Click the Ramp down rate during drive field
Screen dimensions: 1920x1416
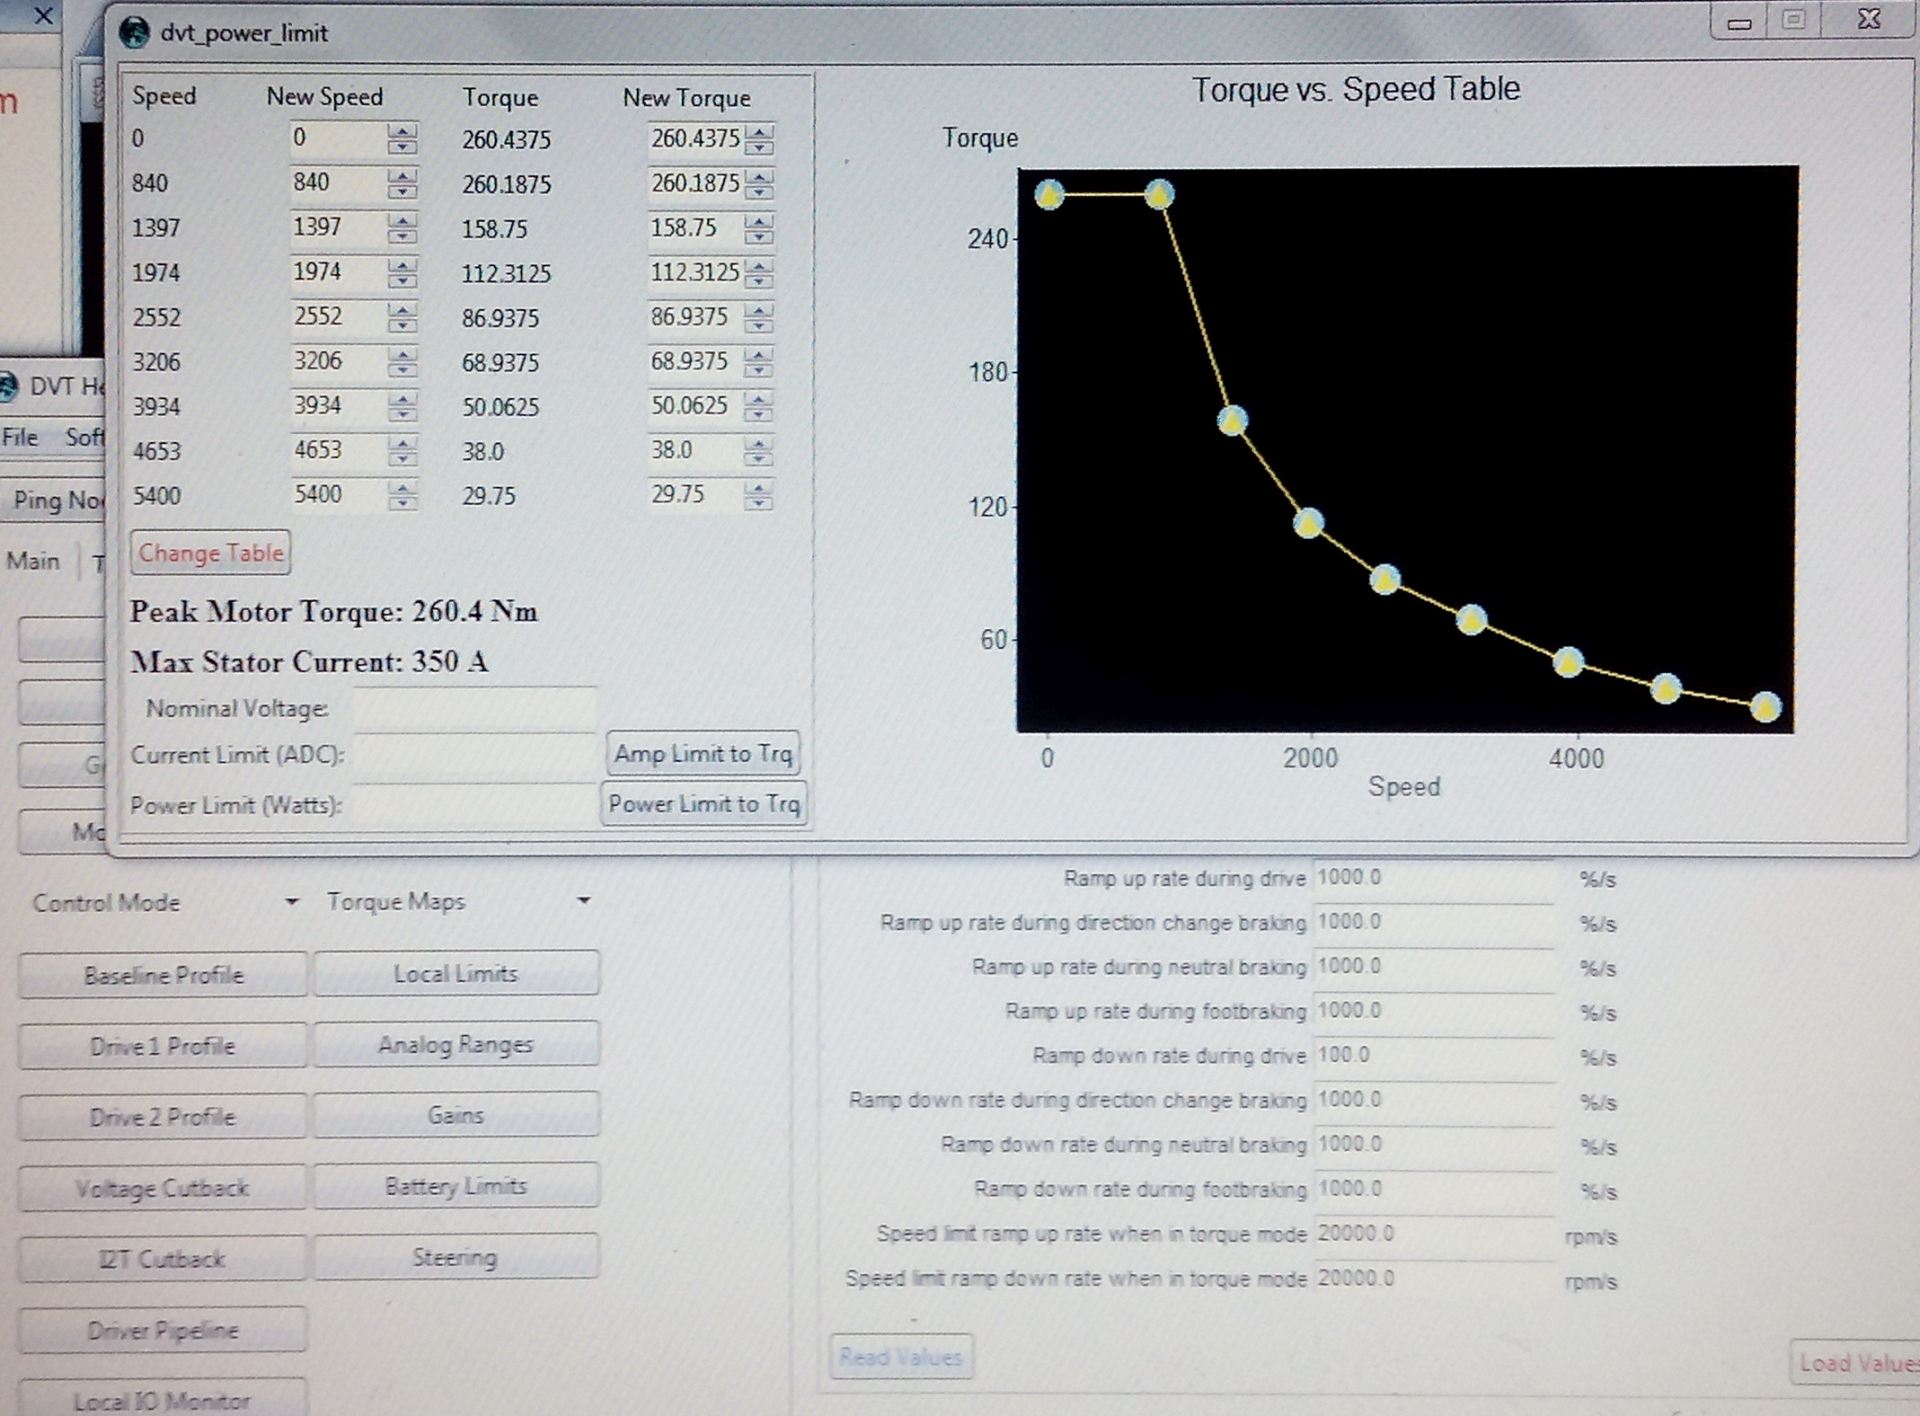click(x=1434, y=1055)
